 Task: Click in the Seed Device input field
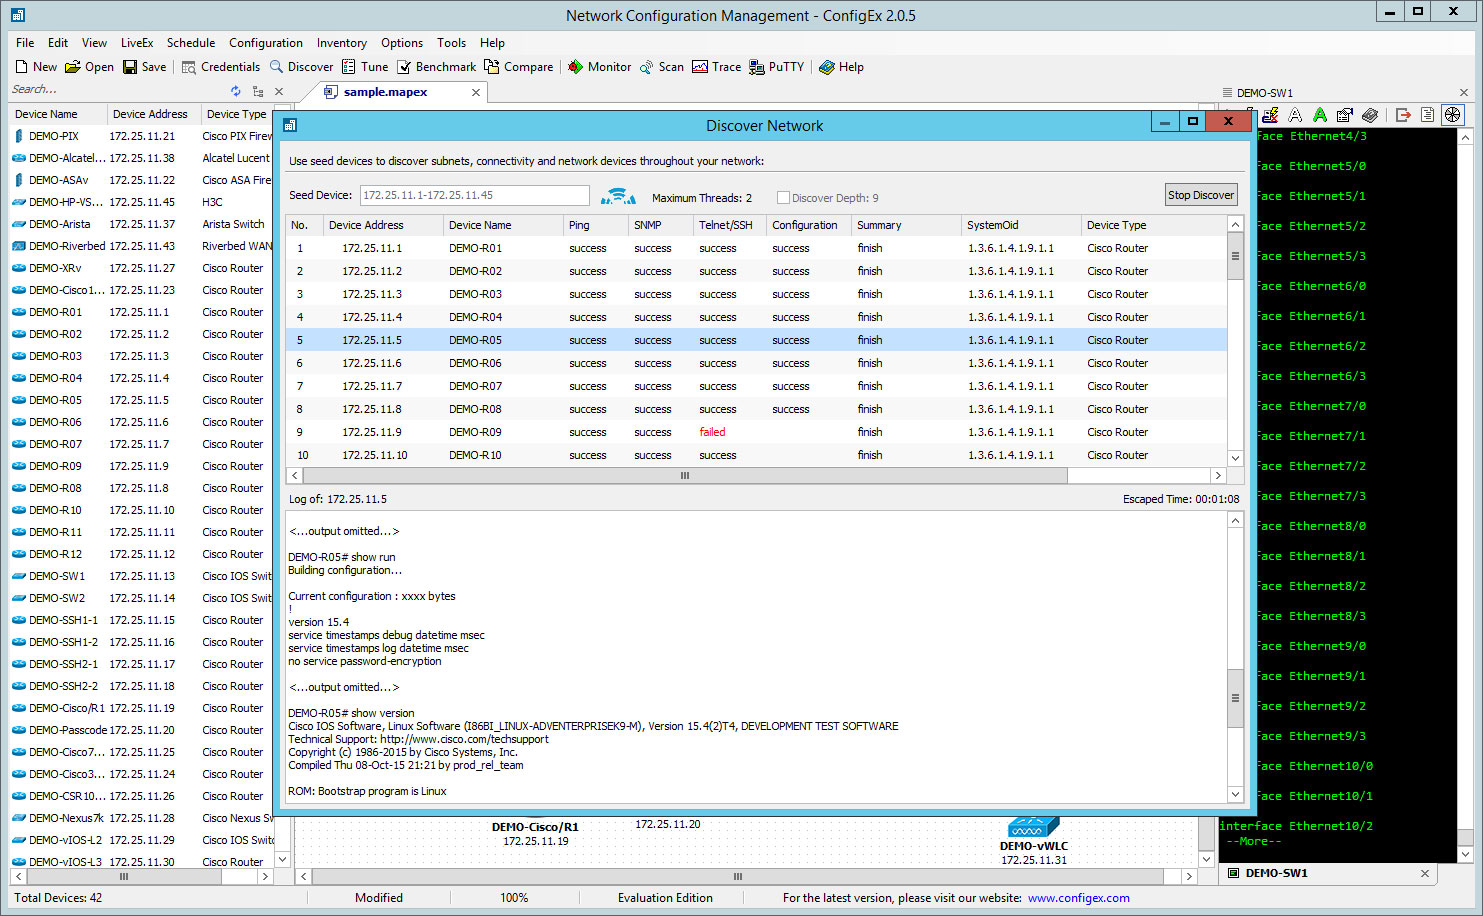474,195
